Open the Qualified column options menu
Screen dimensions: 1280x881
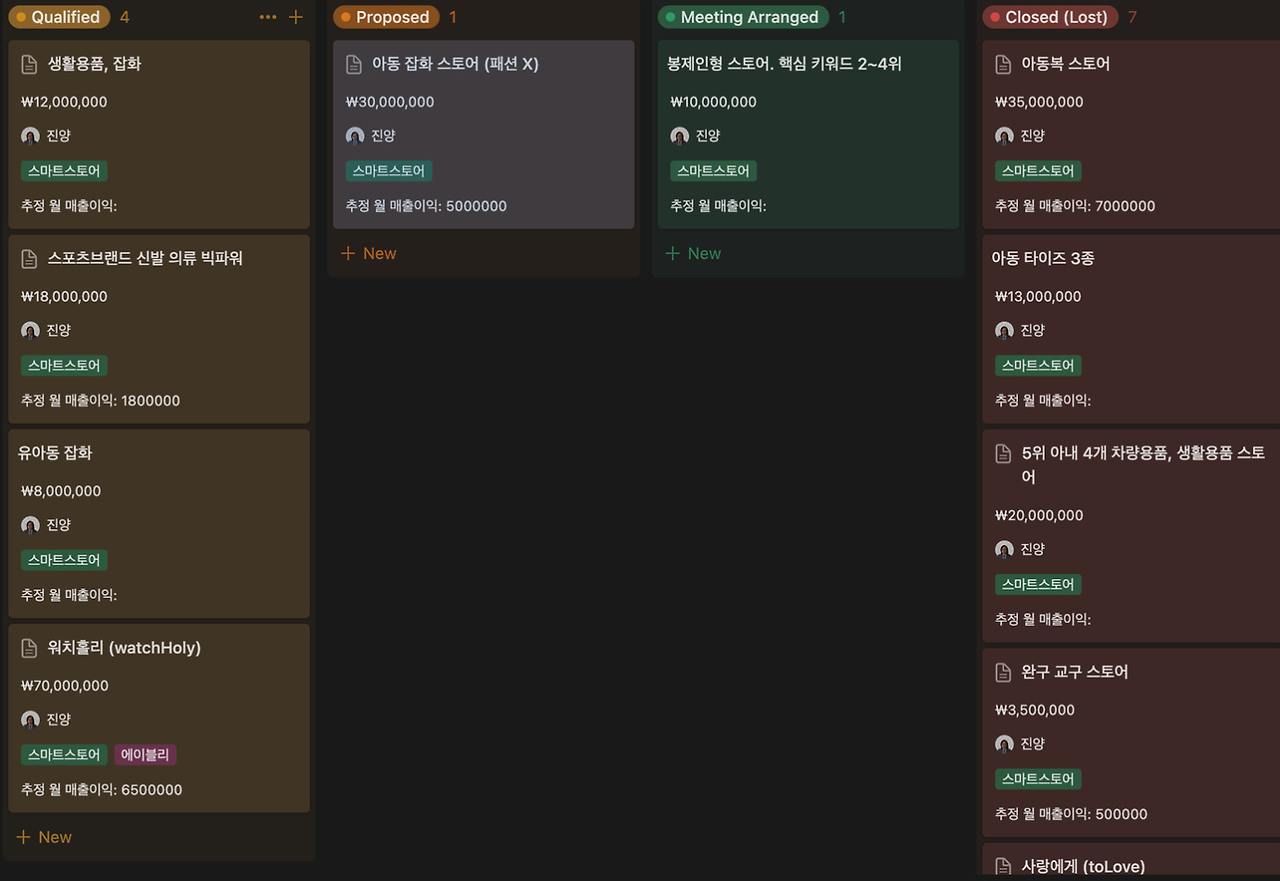point(267,17)
